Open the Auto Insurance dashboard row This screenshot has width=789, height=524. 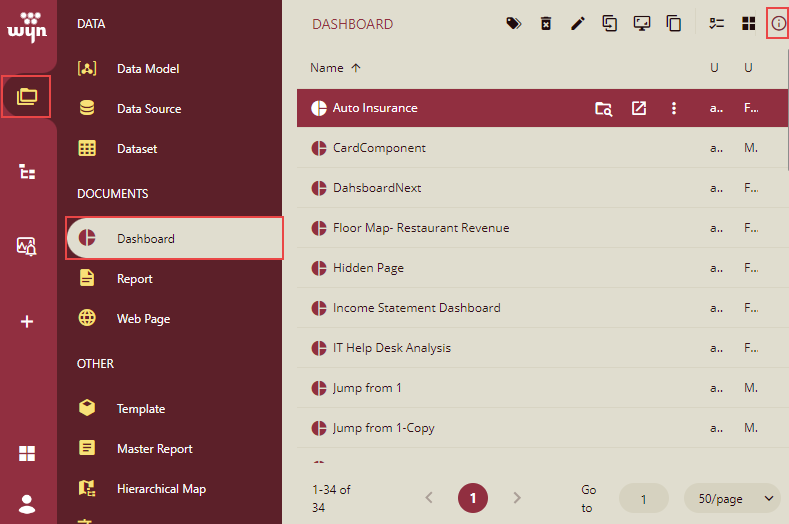(x=542, y=108)
